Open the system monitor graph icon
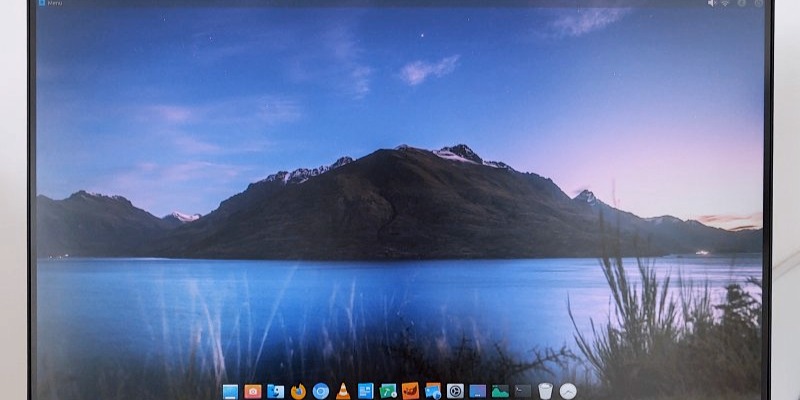 500,391
